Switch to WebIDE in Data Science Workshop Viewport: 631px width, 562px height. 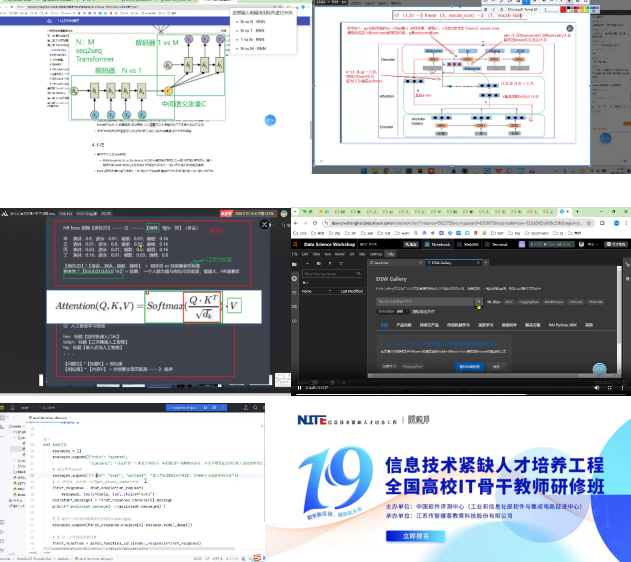pyautogui.click(x=467, y=244)
